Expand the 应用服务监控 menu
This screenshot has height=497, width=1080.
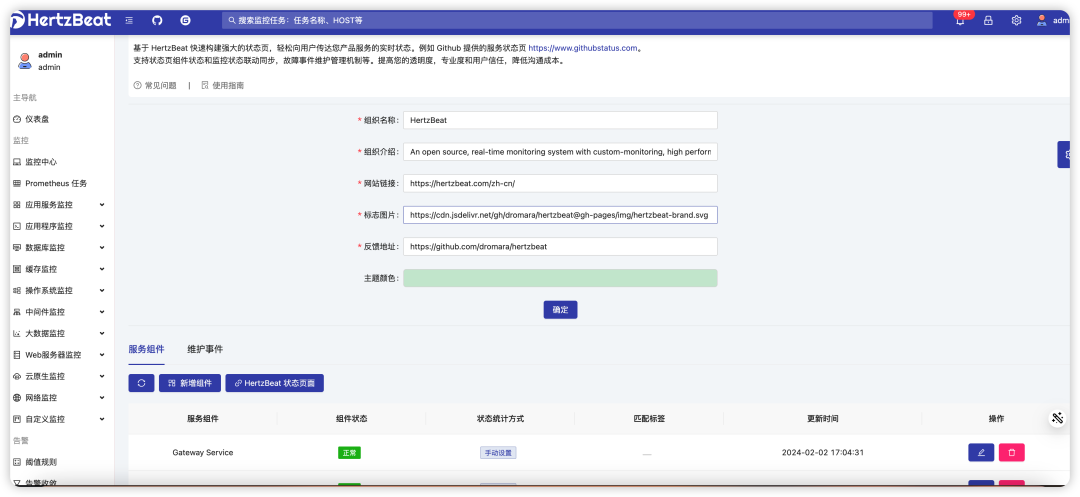pos(60,205)
